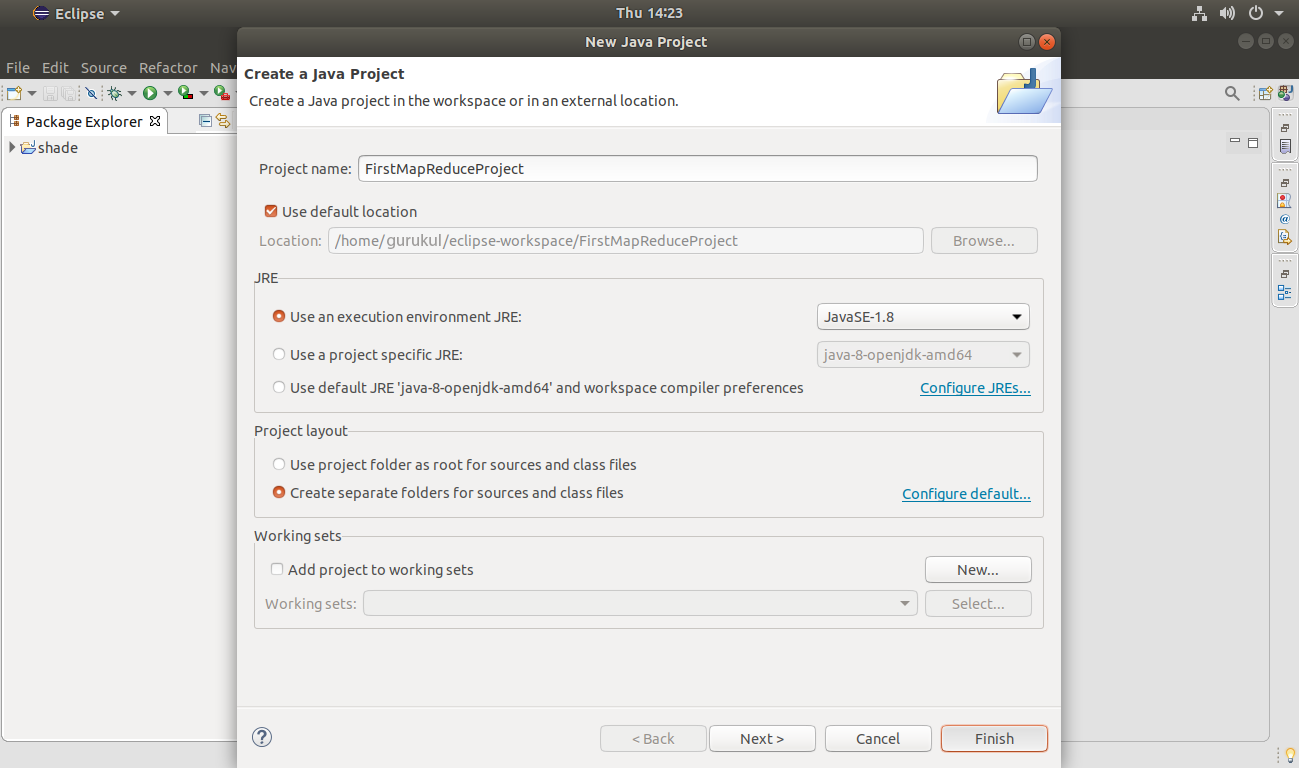
Task: Check Add project to working sets
Action: [x=277, y=569]
